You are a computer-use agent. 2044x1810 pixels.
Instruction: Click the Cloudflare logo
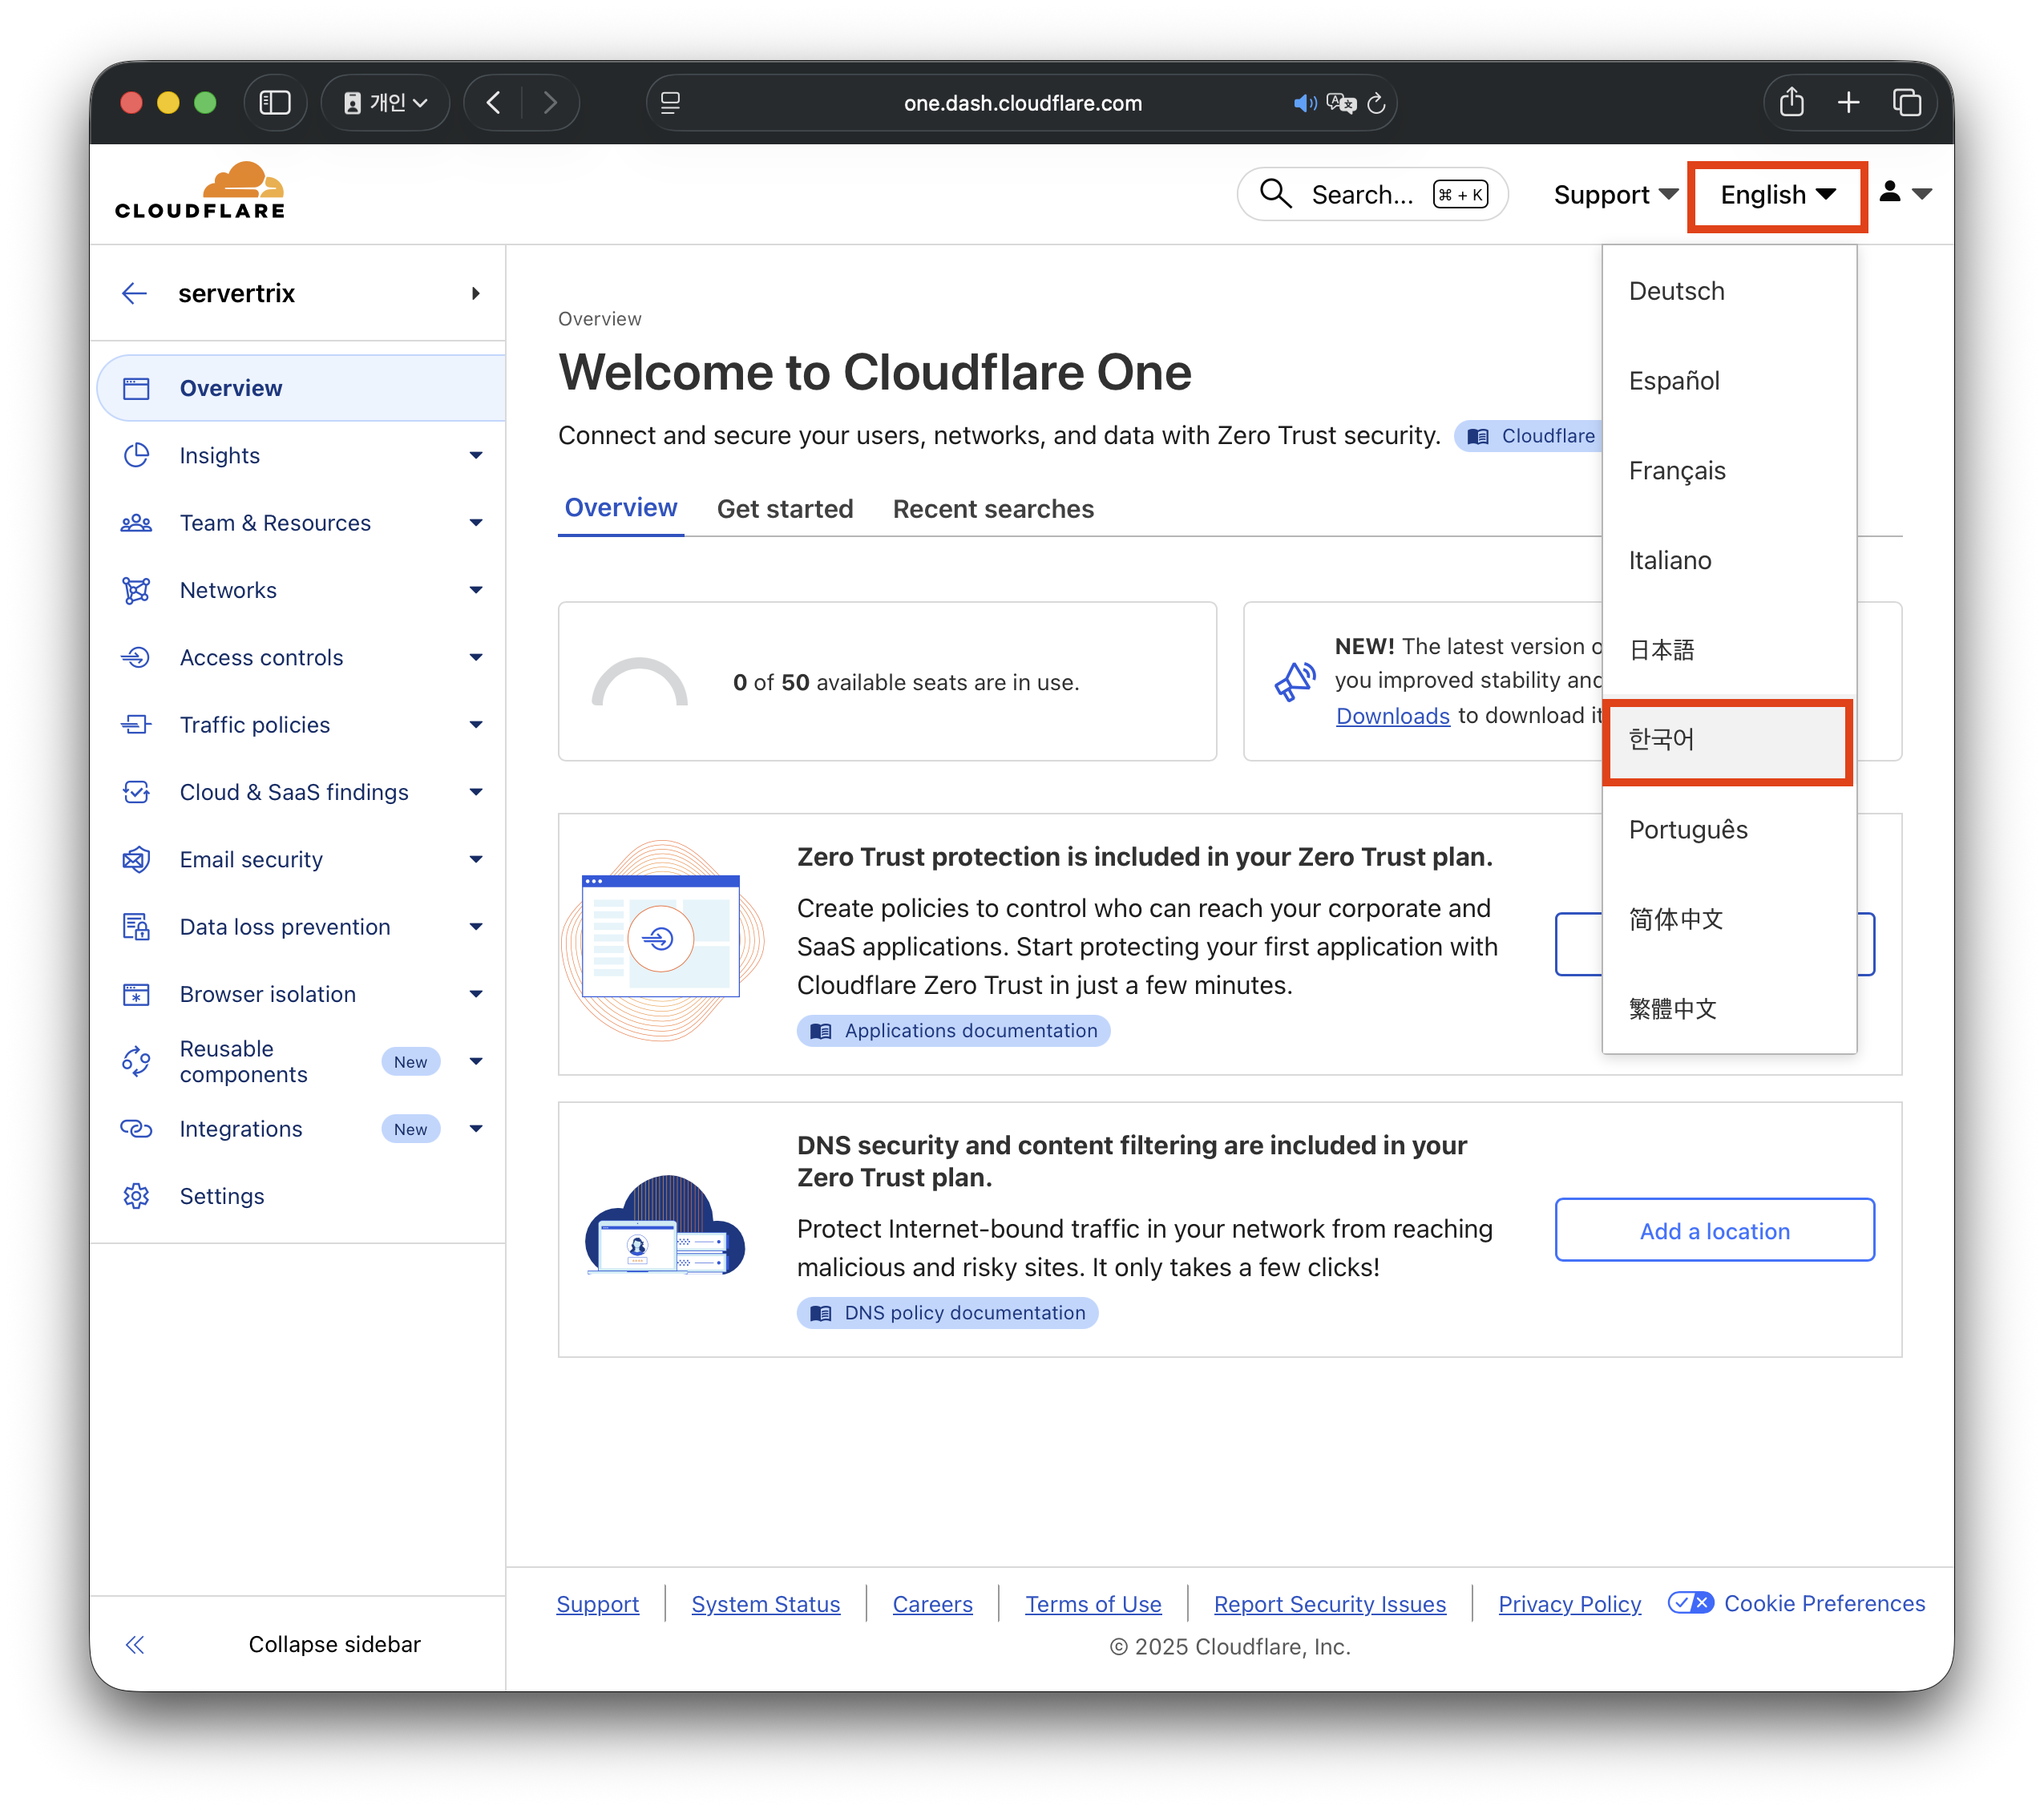(200, 191)
